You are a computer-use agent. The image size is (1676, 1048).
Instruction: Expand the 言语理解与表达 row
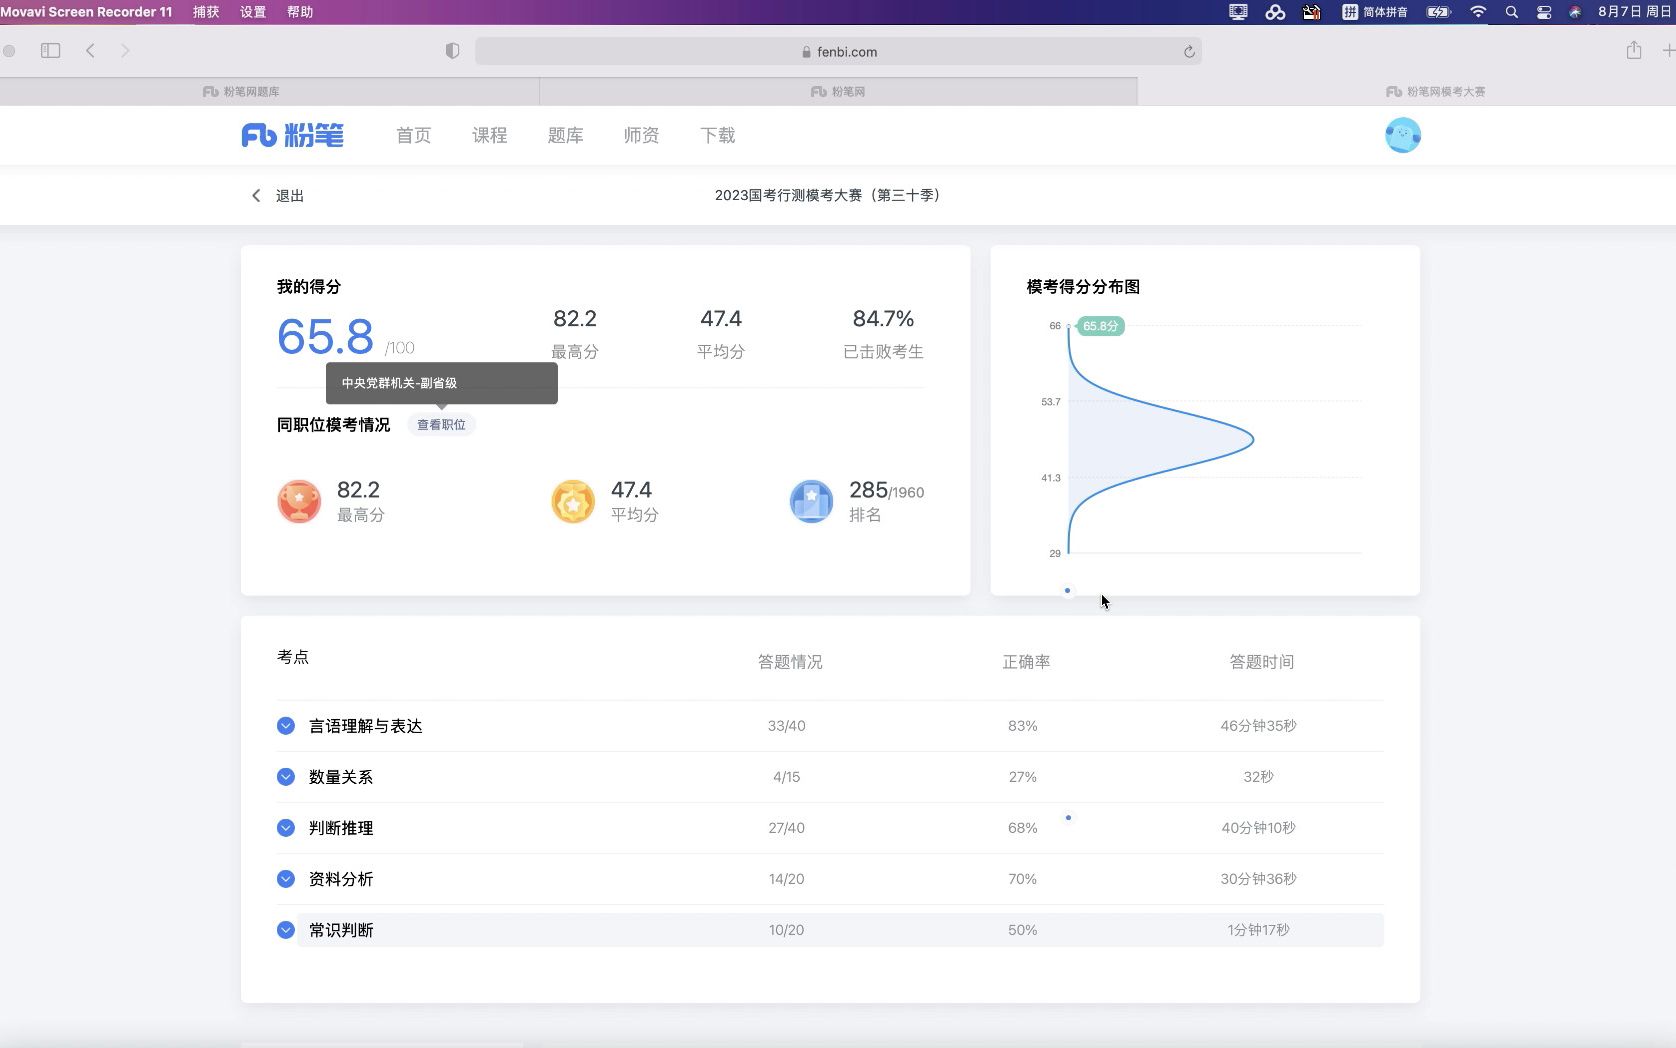286,726
